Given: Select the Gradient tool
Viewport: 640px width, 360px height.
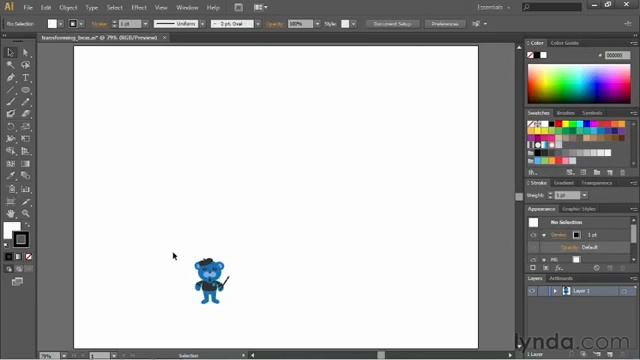Looking at the screenshot, I should click(25, 164).
